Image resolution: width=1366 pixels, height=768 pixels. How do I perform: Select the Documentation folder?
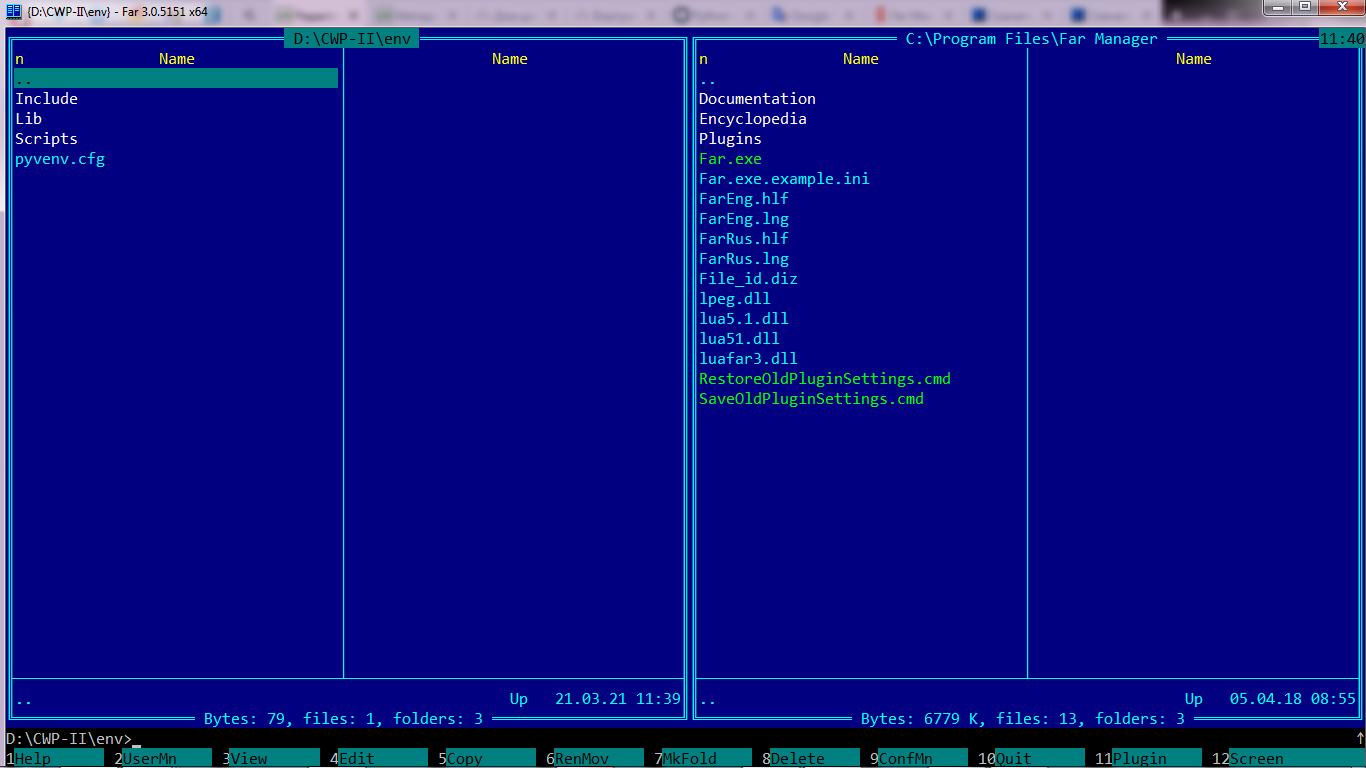(x=757, y=99)
